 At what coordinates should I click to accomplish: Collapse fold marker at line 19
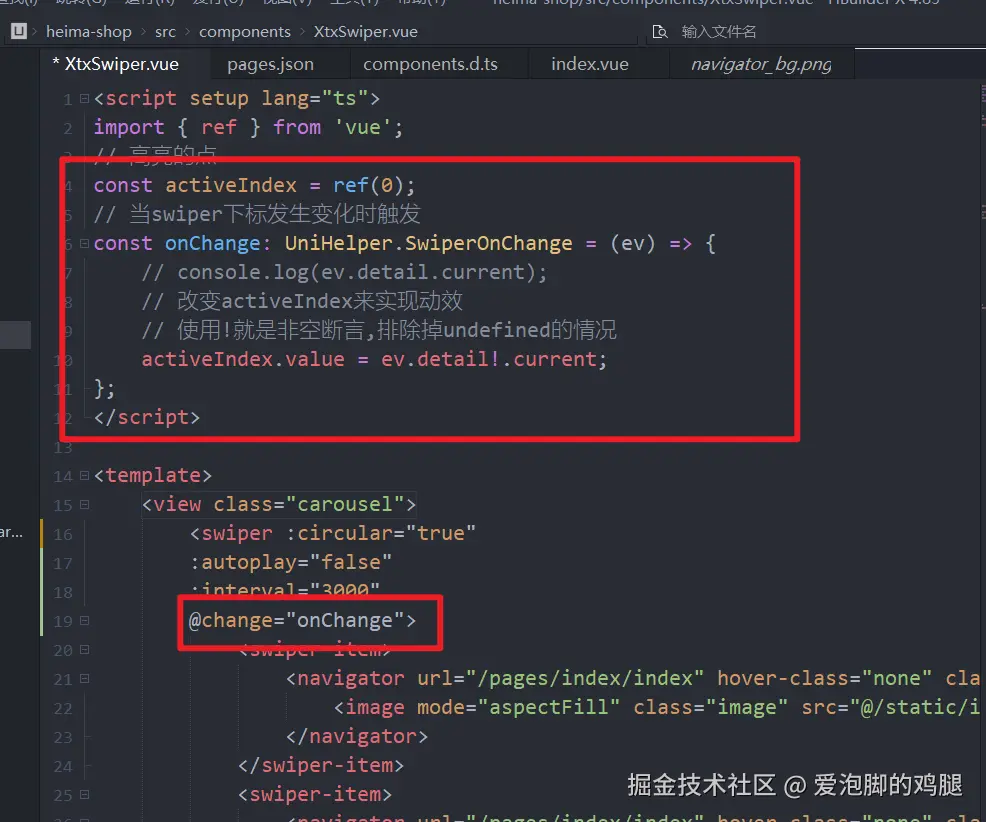(84, 621)
